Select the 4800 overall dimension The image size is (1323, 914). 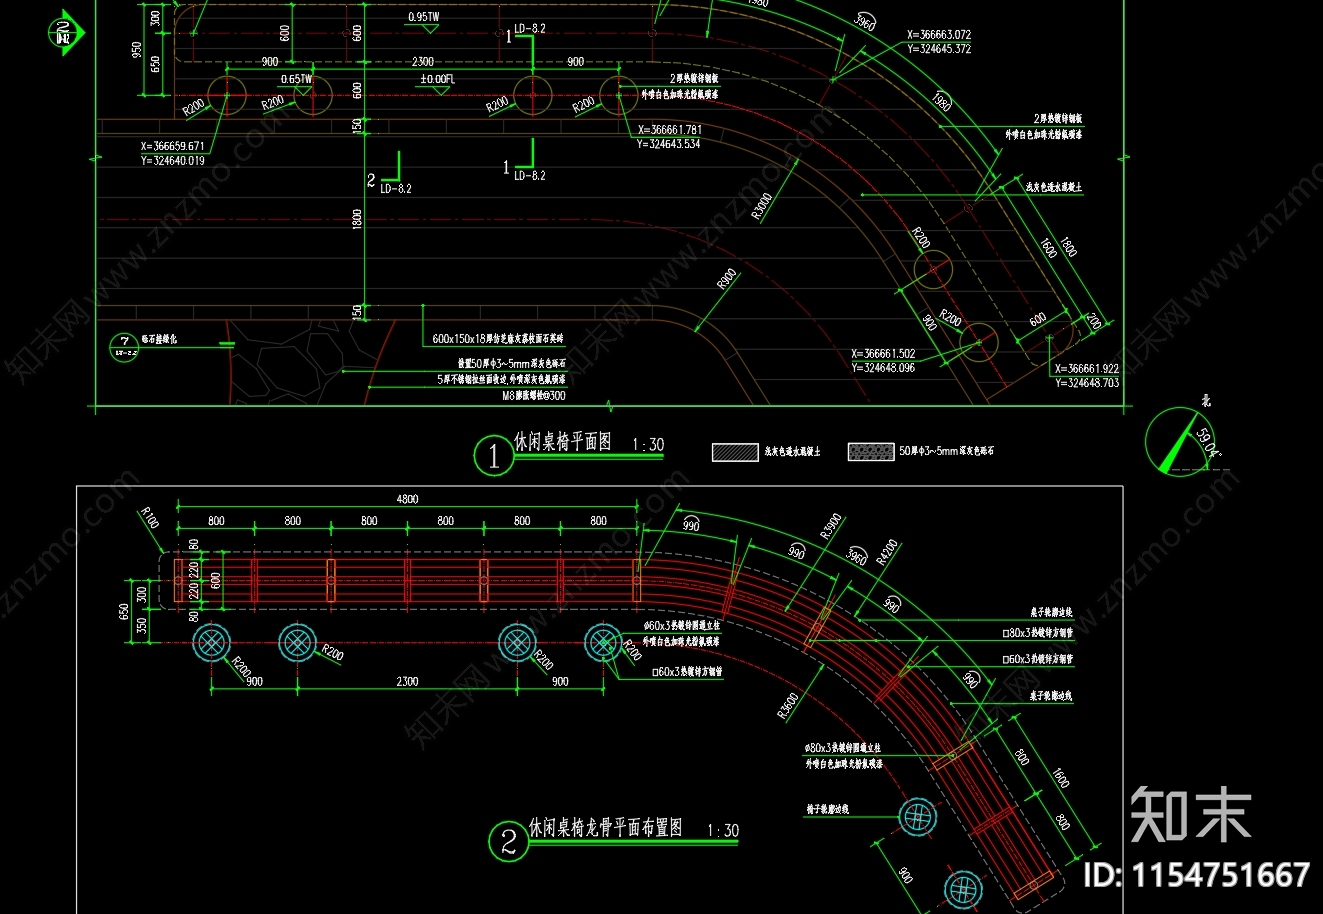[x=407, y=499]
